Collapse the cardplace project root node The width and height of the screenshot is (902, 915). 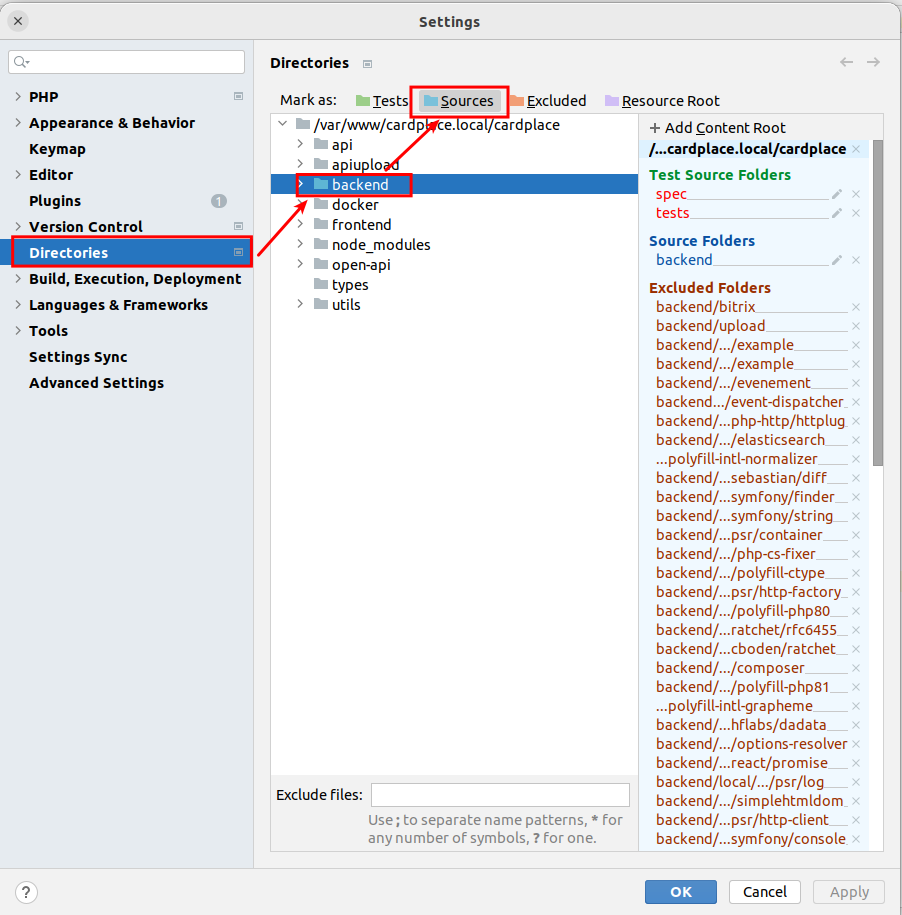282,124
